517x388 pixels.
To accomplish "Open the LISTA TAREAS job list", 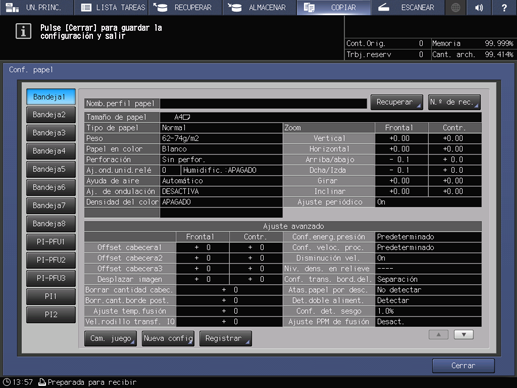I will 112,7.
